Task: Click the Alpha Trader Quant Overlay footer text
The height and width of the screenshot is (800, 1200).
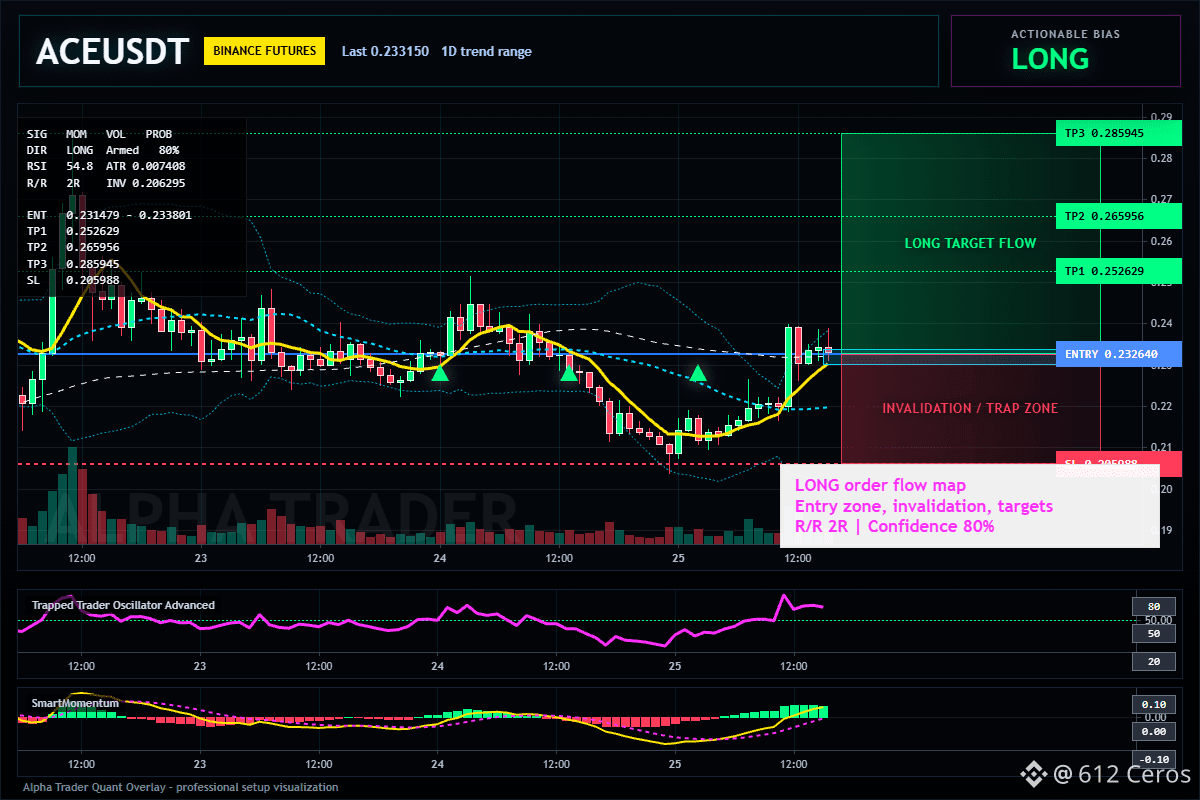Action: [180, 787]
